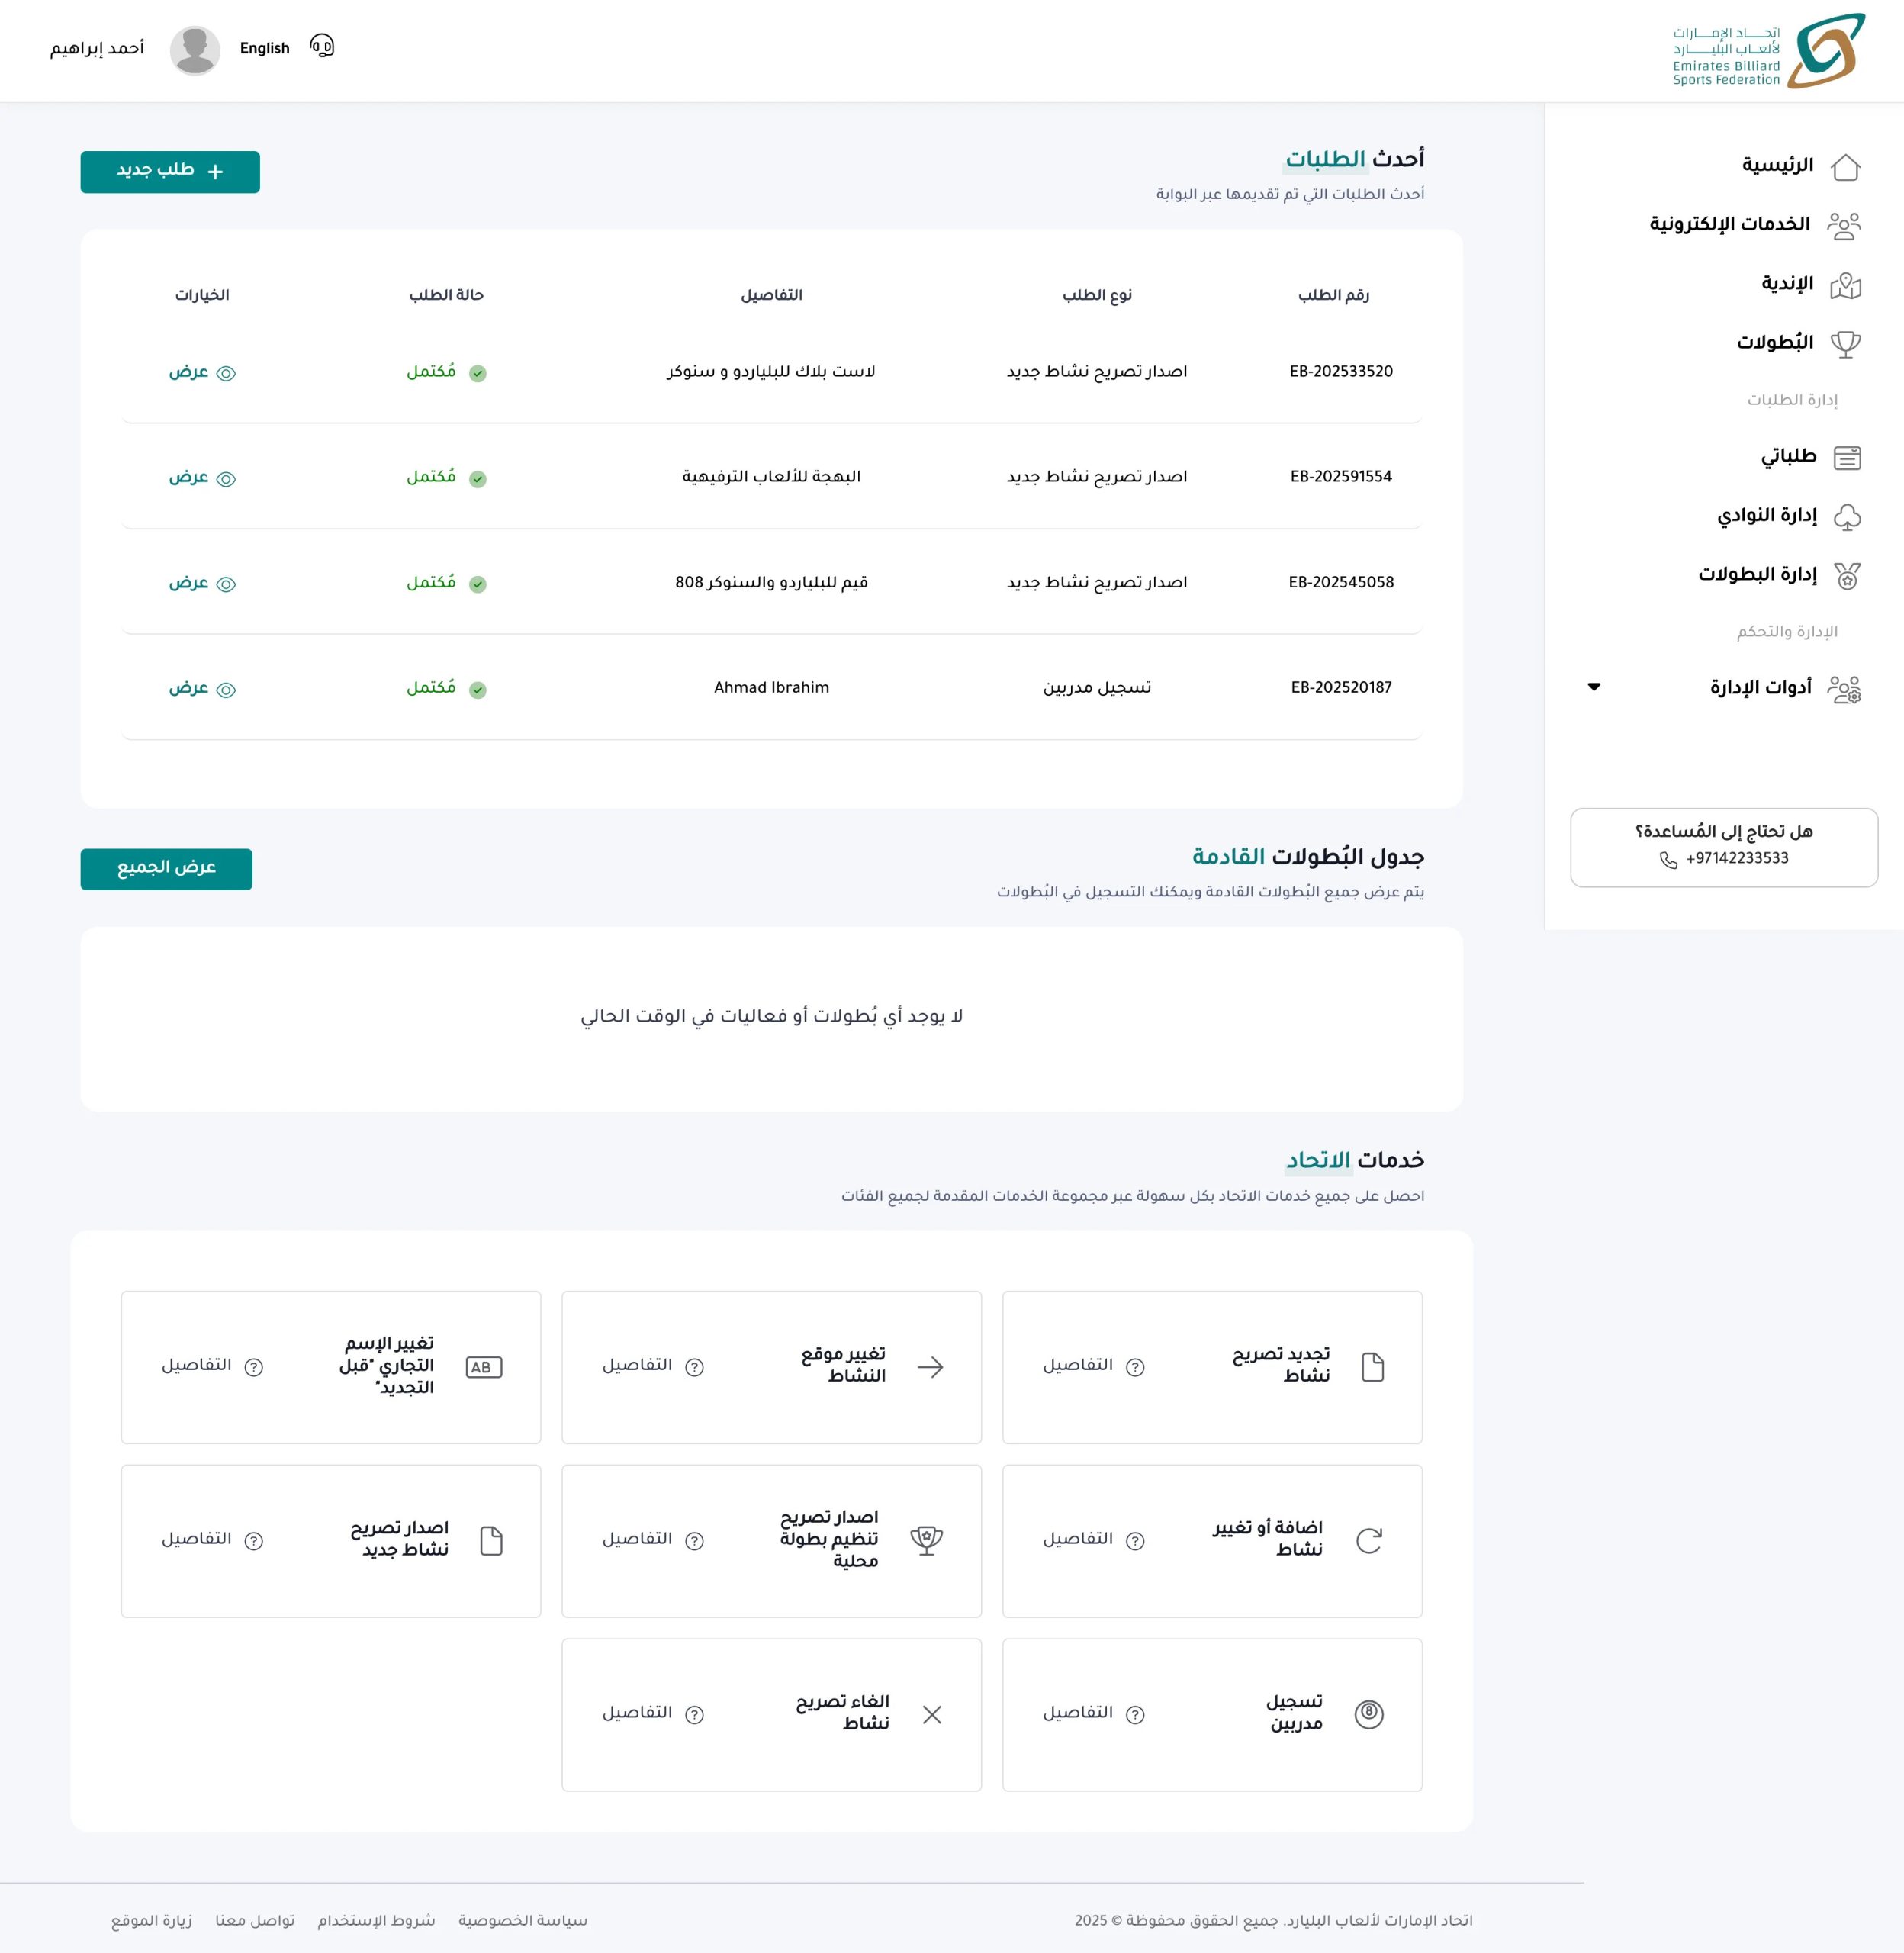The height and width of the screenshot is (1953, 1904).
Task: Click the medal icon for إدارة البطولات
Action: coord(1846,576)
